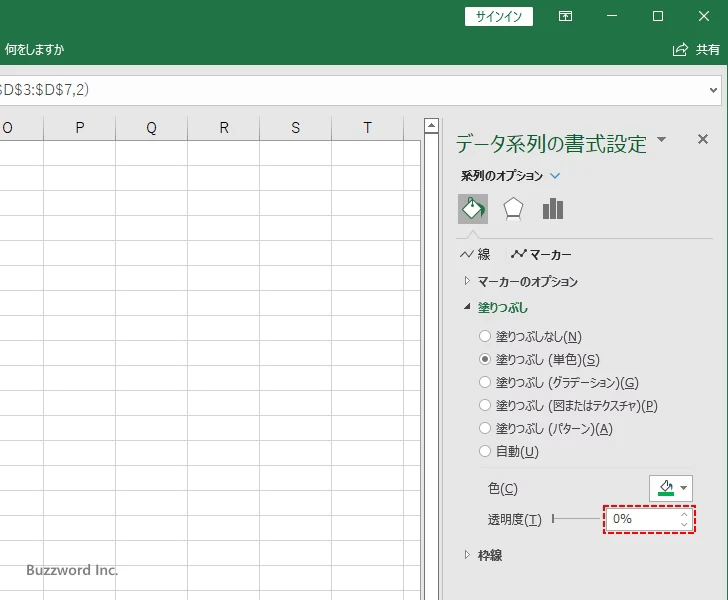
Task: Select column O header
Action: point(21,127)
